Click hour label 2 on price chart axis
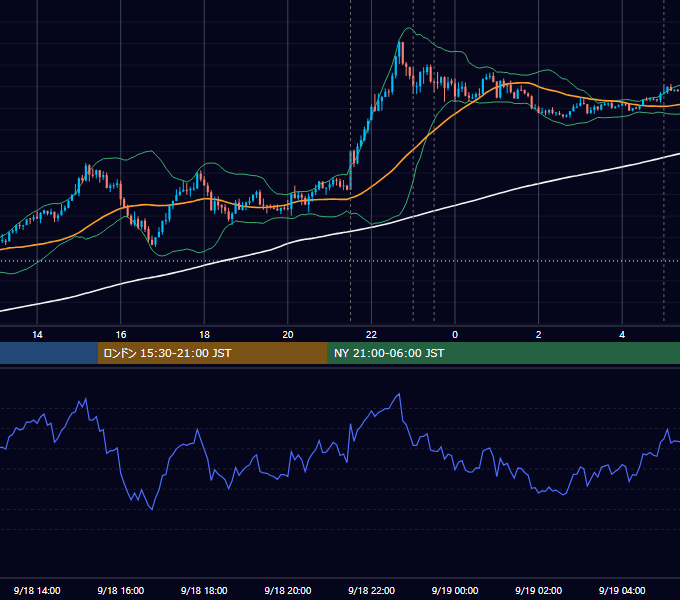Image resolution: width=680 pixels, height=600 pixels. click(539, 335)
